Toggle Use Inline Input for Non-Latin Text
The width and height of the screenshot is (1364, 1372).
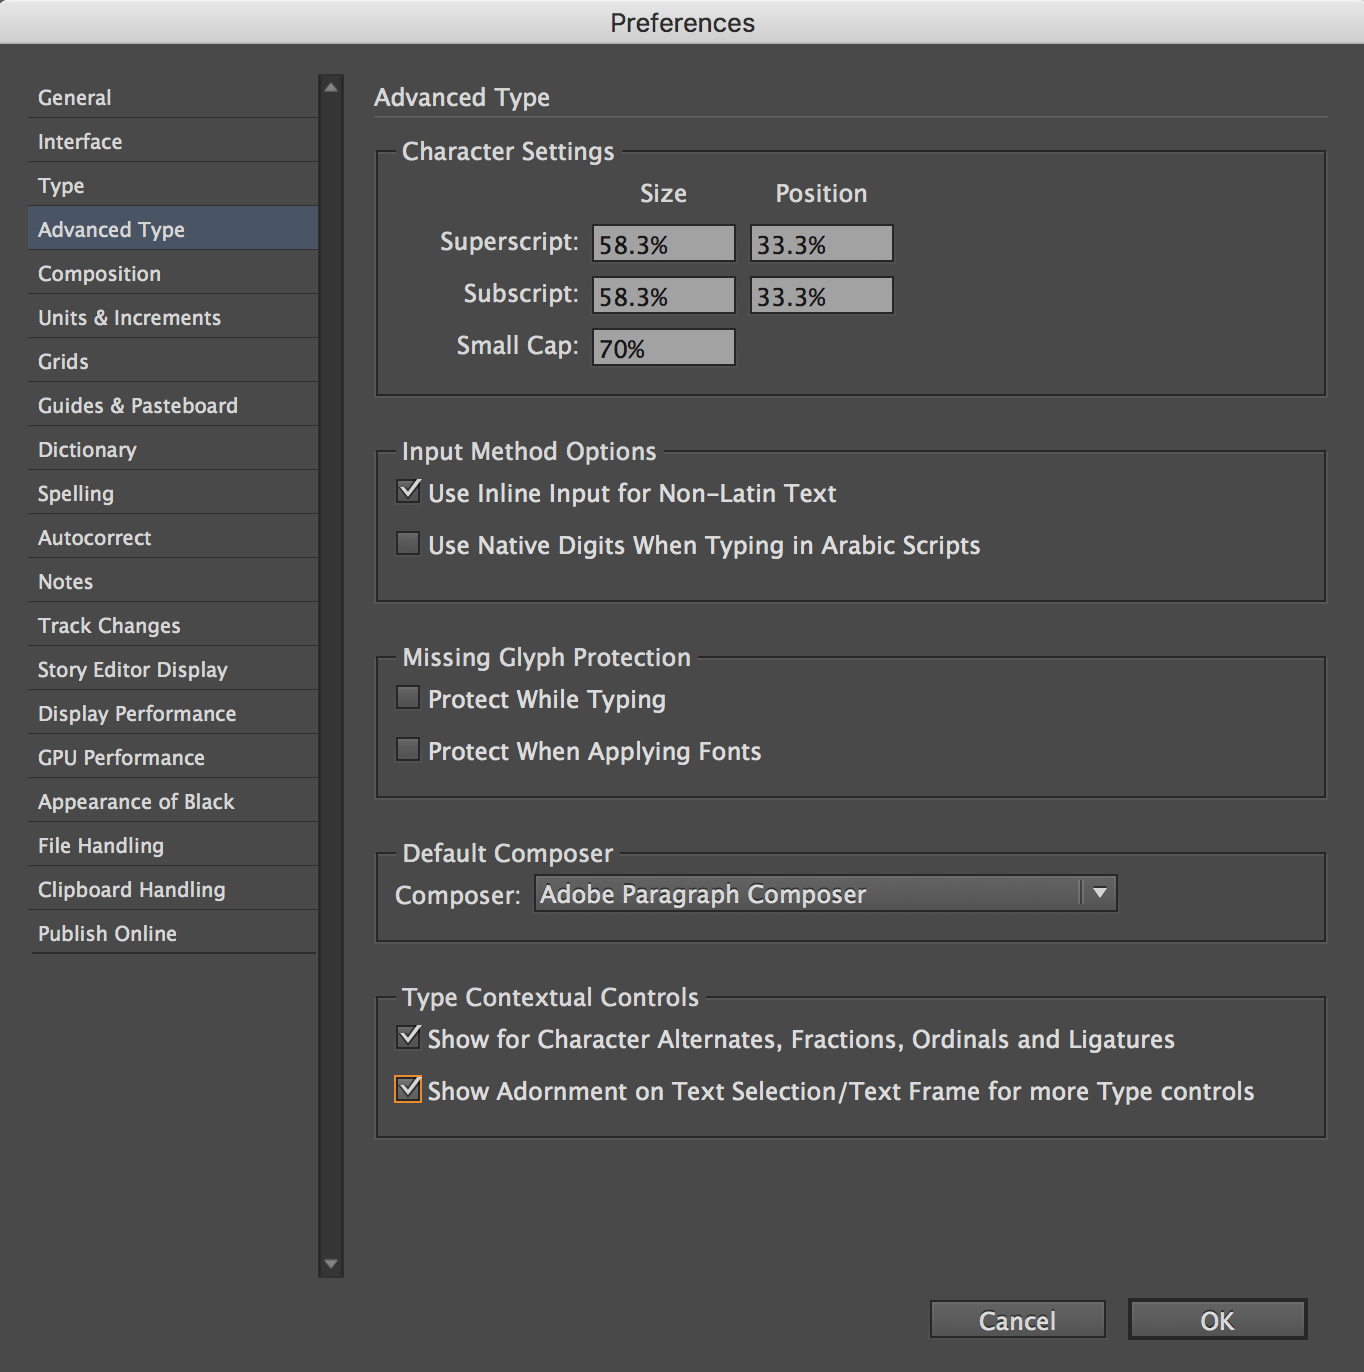pos(408,491)
